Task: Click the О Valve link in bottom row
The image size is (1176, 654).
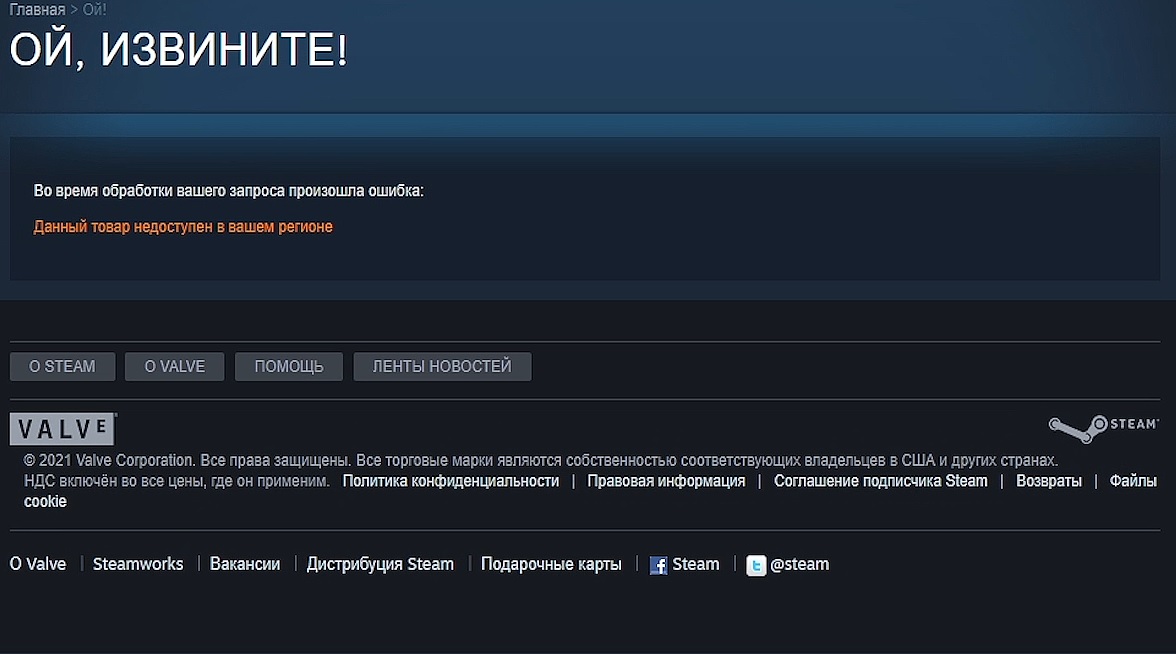Action: pos(38,564)
